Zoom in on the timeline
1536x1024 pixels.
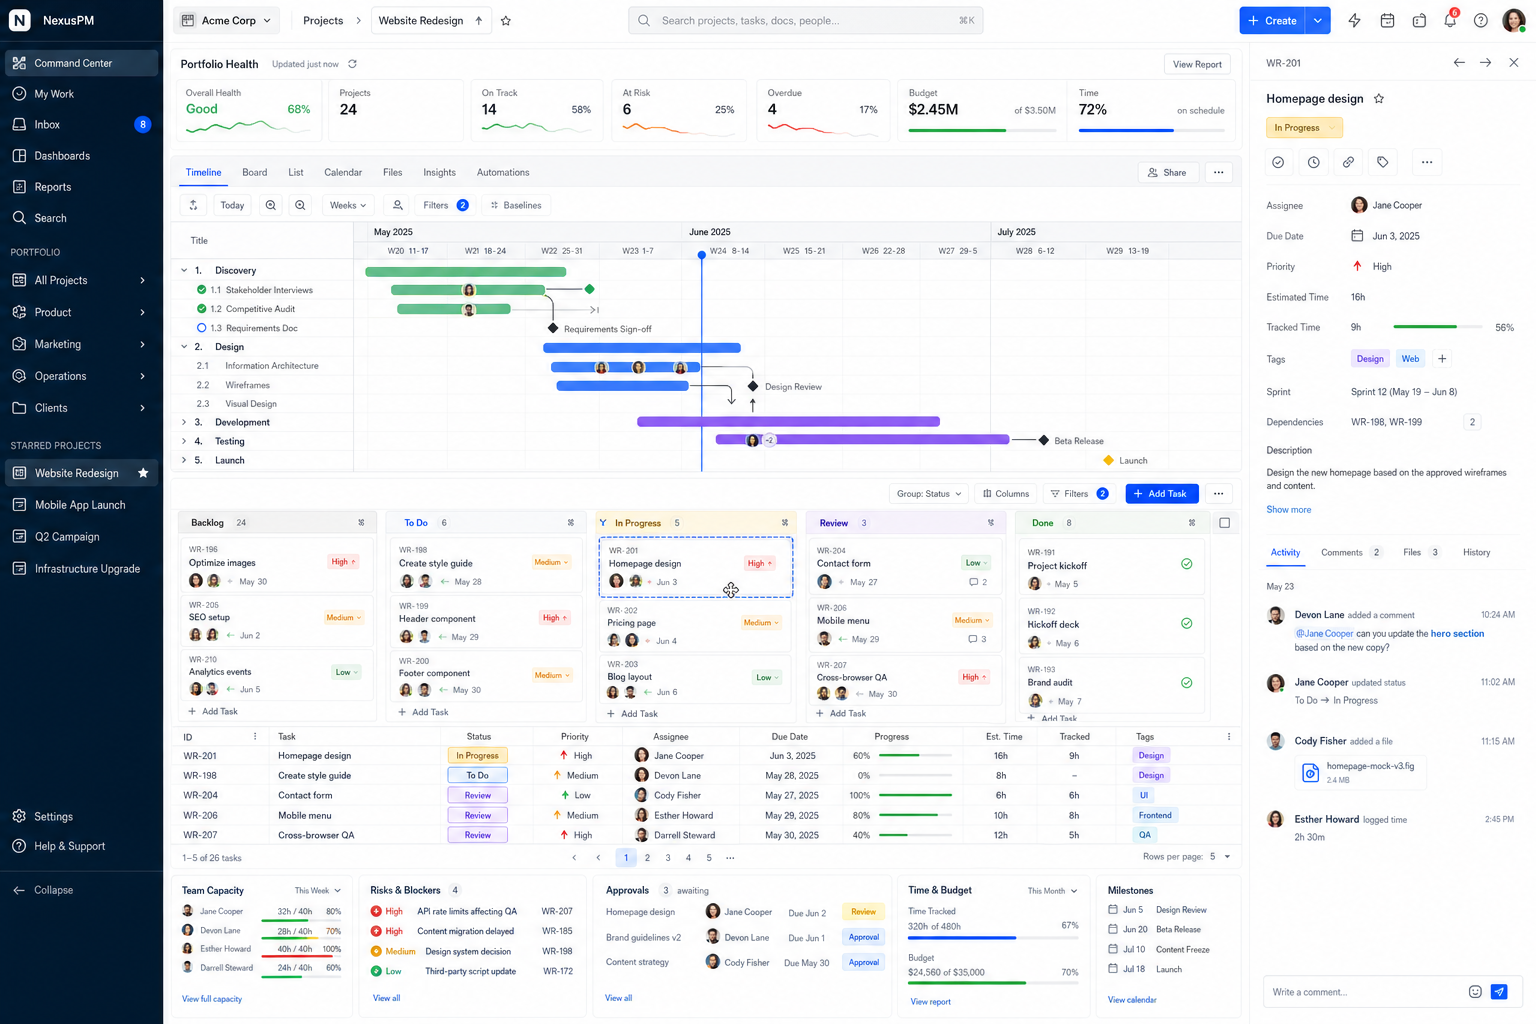[270, 205]
